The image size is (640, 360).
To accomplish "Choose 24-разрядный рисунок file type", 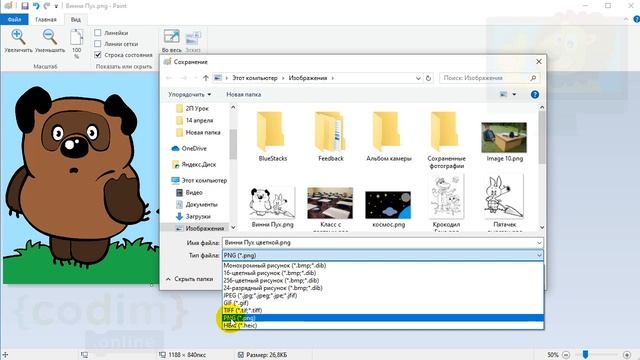I will pyautogui.click(x=383, y=288).
